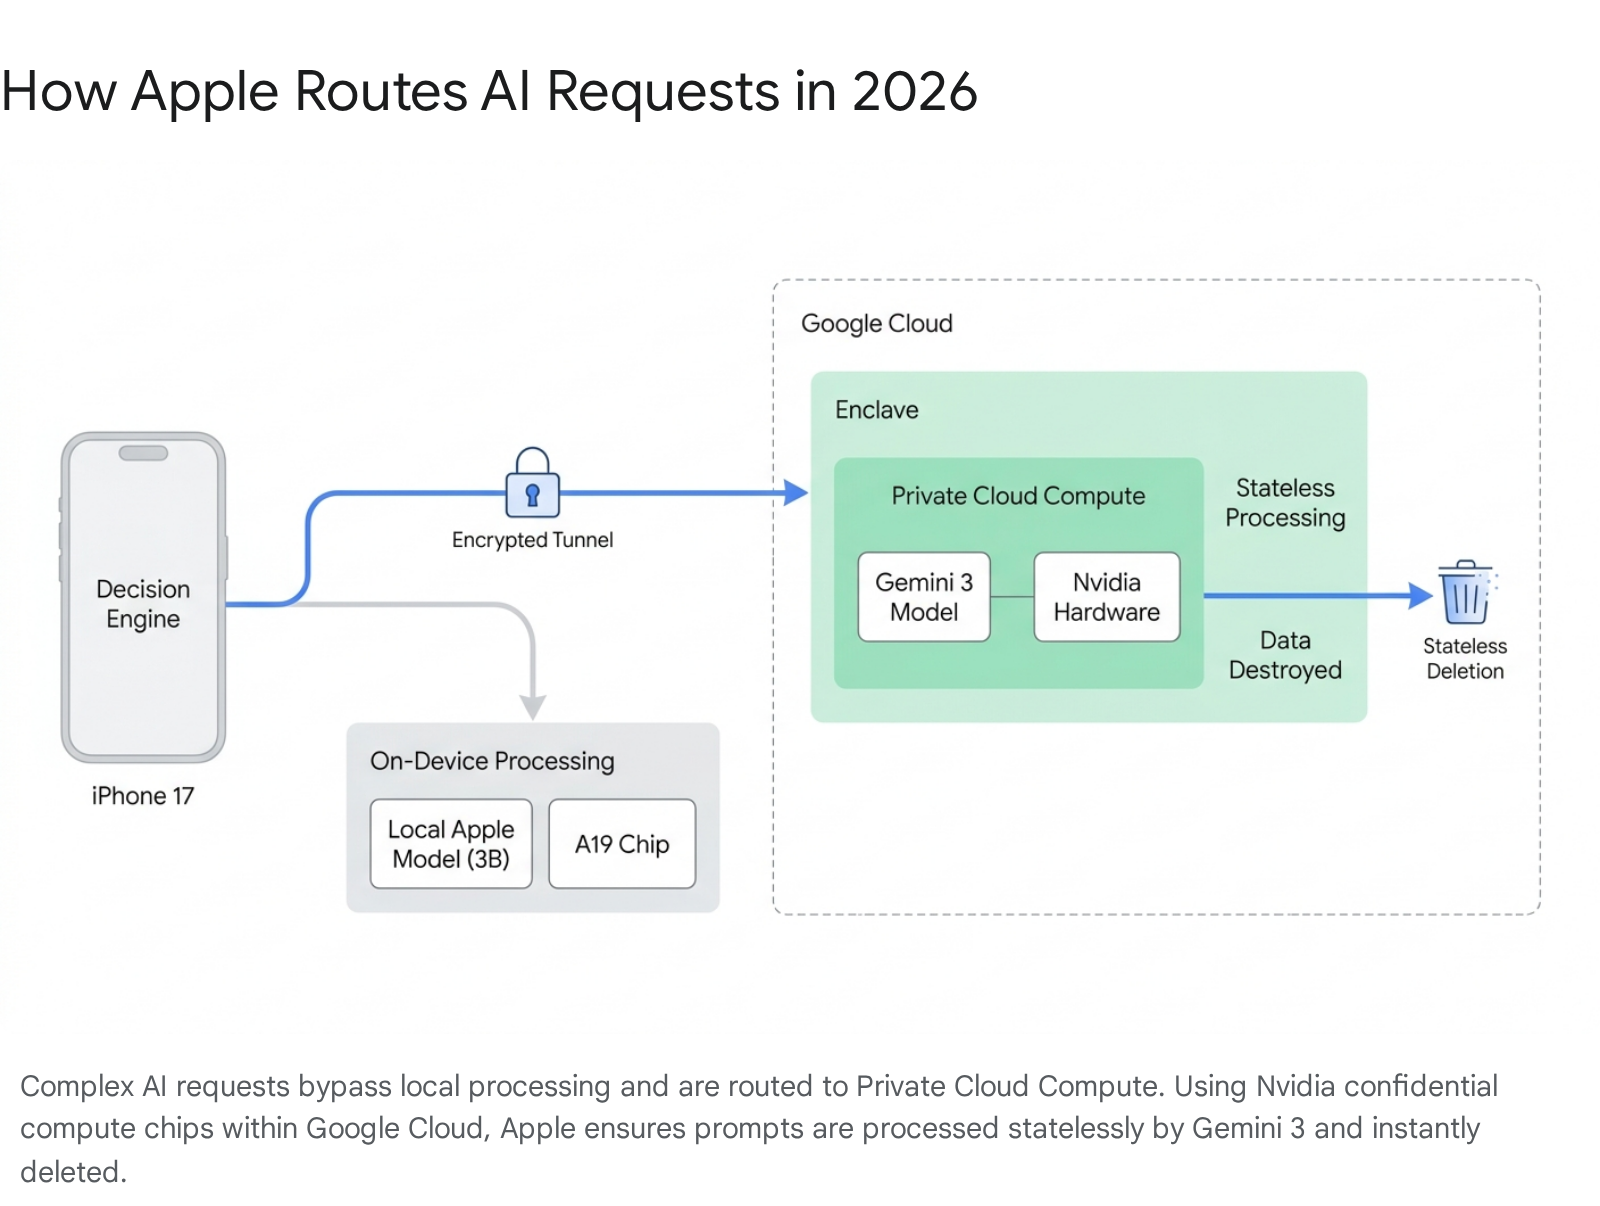
Task: Click the caption paragraph starting 'Complex AI requests'
Action: point(759,1129)
